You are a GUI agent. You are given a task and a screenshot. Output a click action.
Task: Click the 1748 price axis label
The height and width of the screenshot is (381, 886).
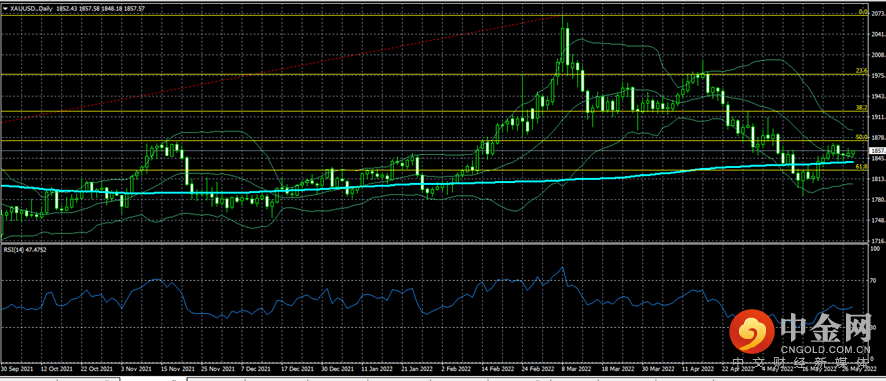879,220
